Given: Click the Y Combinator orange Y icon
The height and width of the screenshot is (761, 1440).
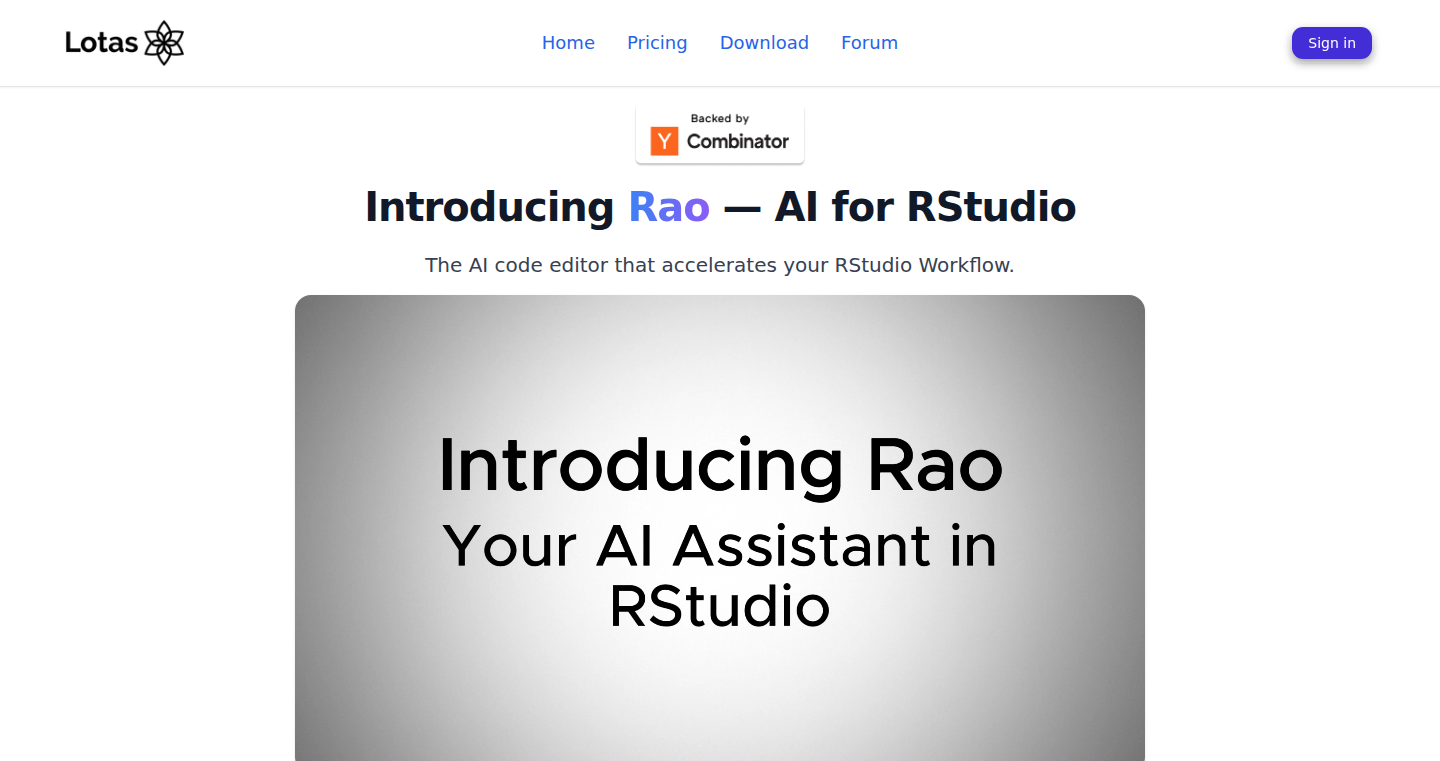Looking at the screenshot, I should pos(664,141).
